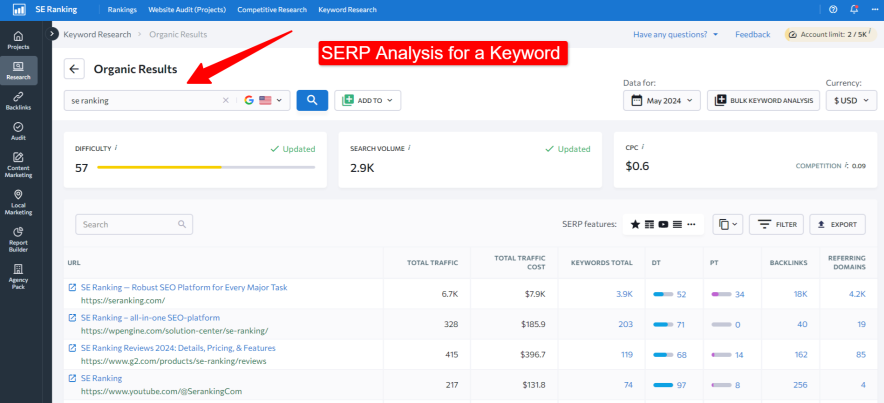
Task: Click the Account limit 2 / 5K badge
Action: (x=832, y=34)
